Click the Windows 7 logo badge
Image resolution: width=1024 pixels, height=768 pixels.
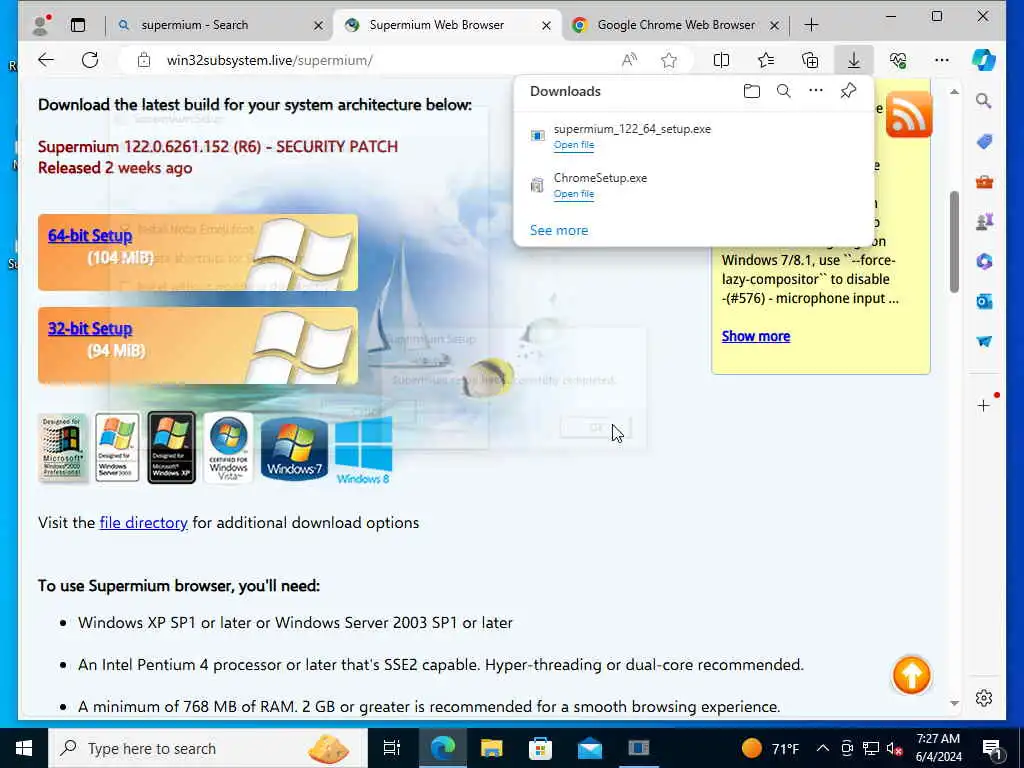294,449
